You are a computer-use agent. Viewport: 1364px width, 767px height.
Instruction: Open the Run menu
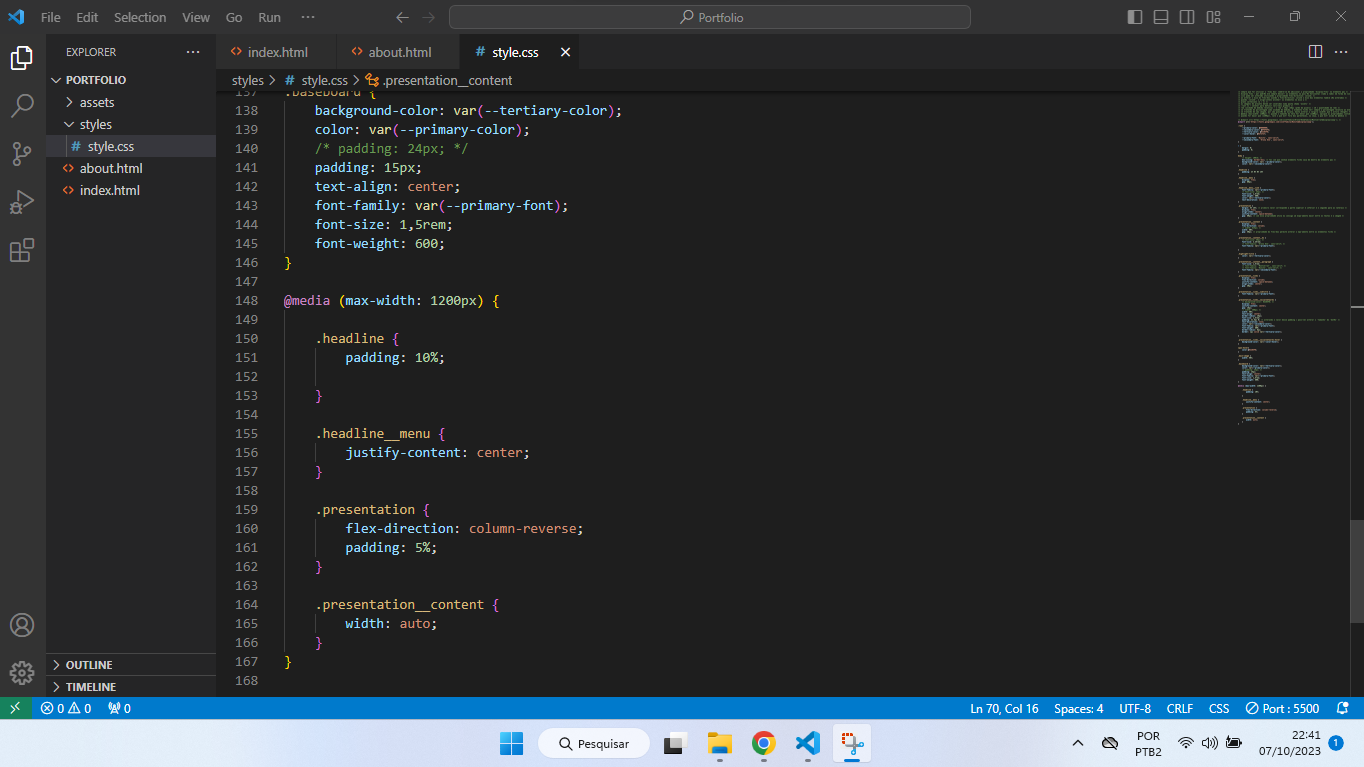[x=269, y=17]
